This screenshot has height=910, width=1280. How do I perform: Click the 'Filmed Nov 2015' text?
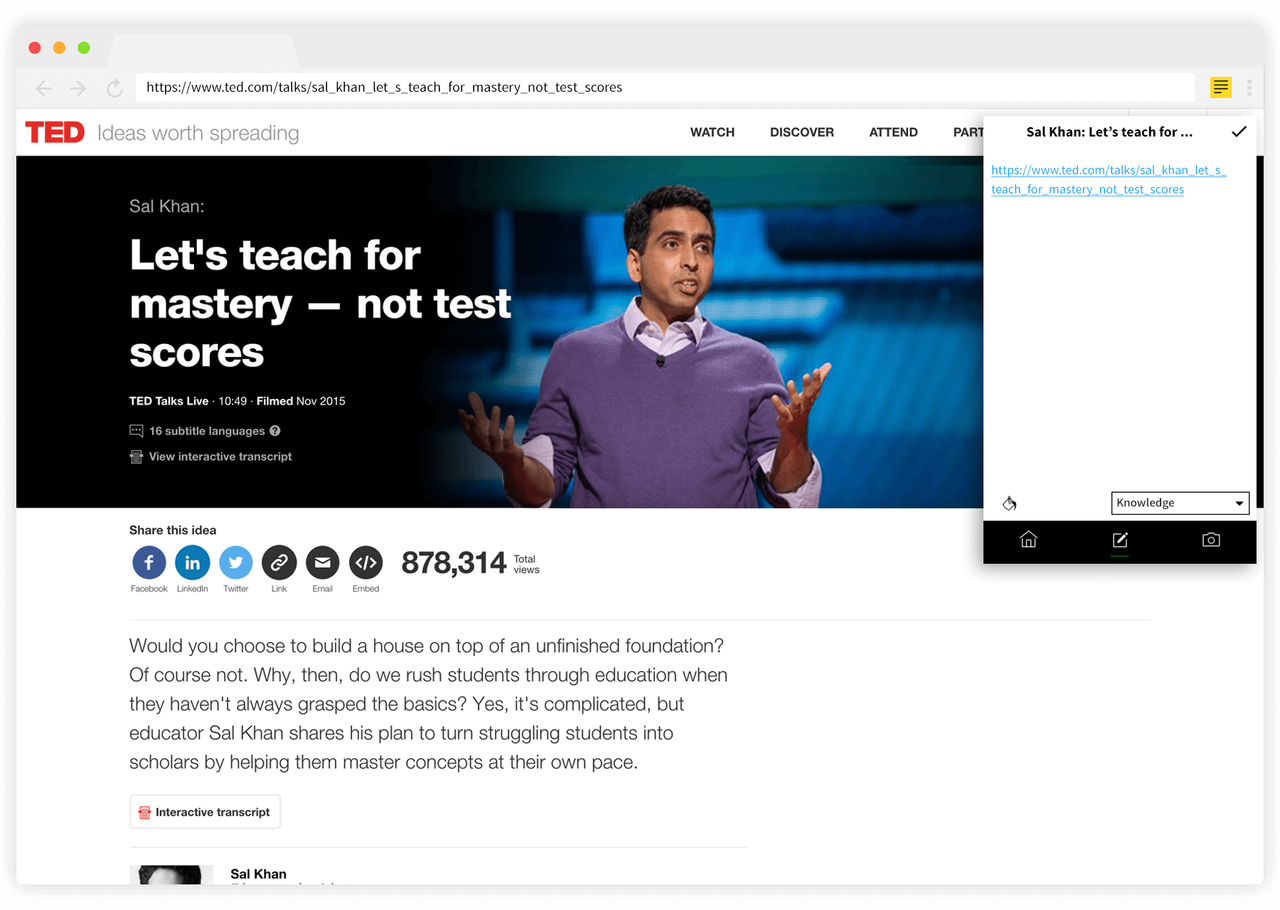[x=301, y=401]
